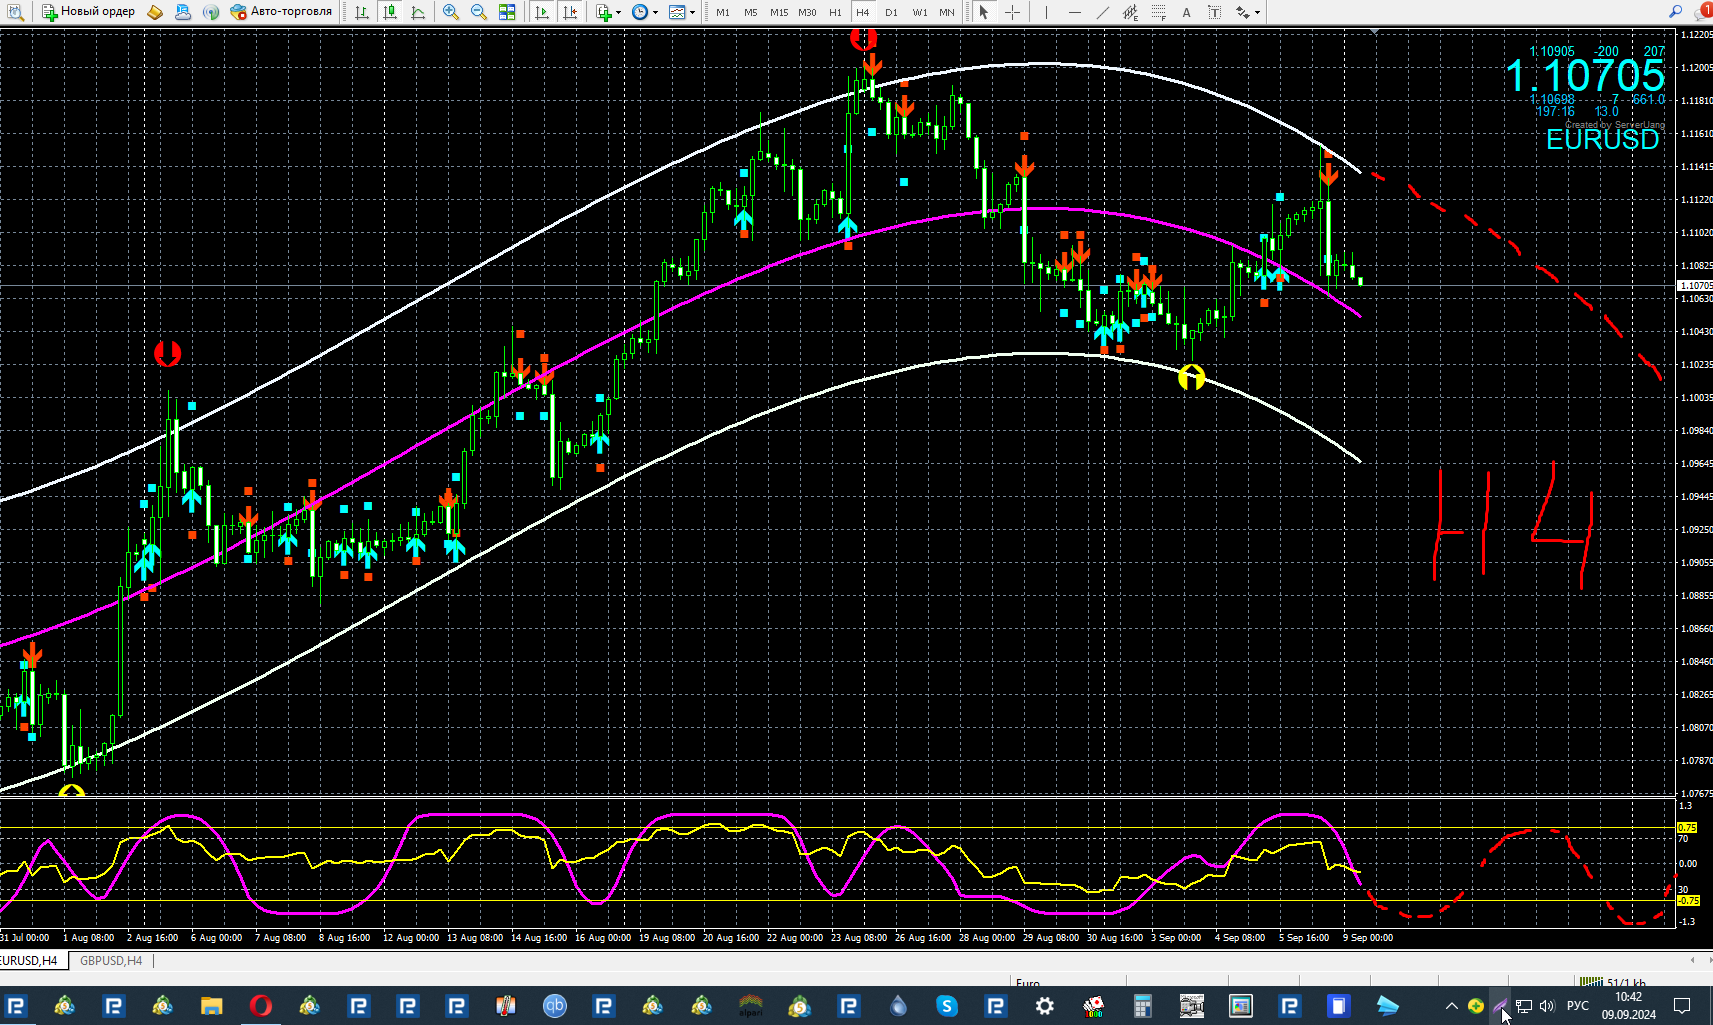Expand the chart periodicity clock dropdown

point(645,12)
